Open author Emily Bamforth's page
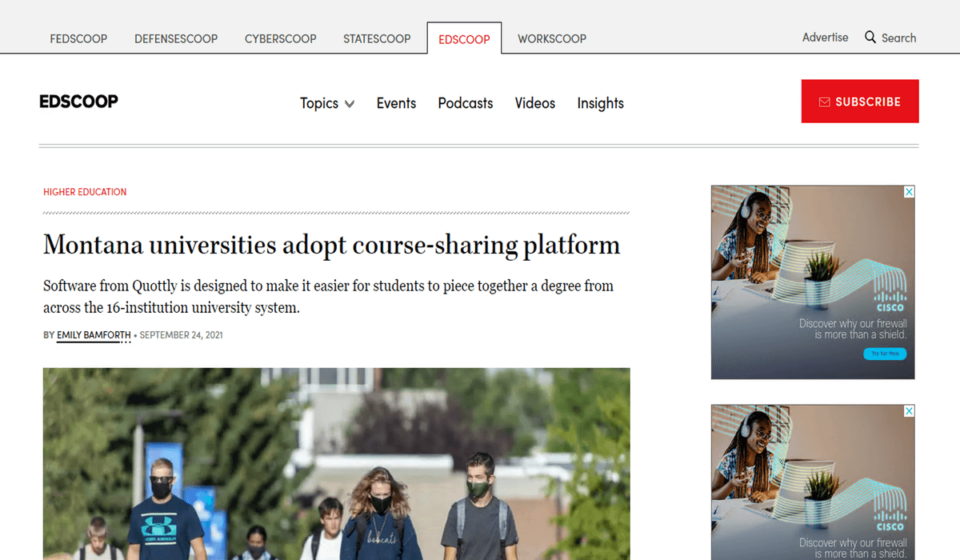 click(94, 335)
